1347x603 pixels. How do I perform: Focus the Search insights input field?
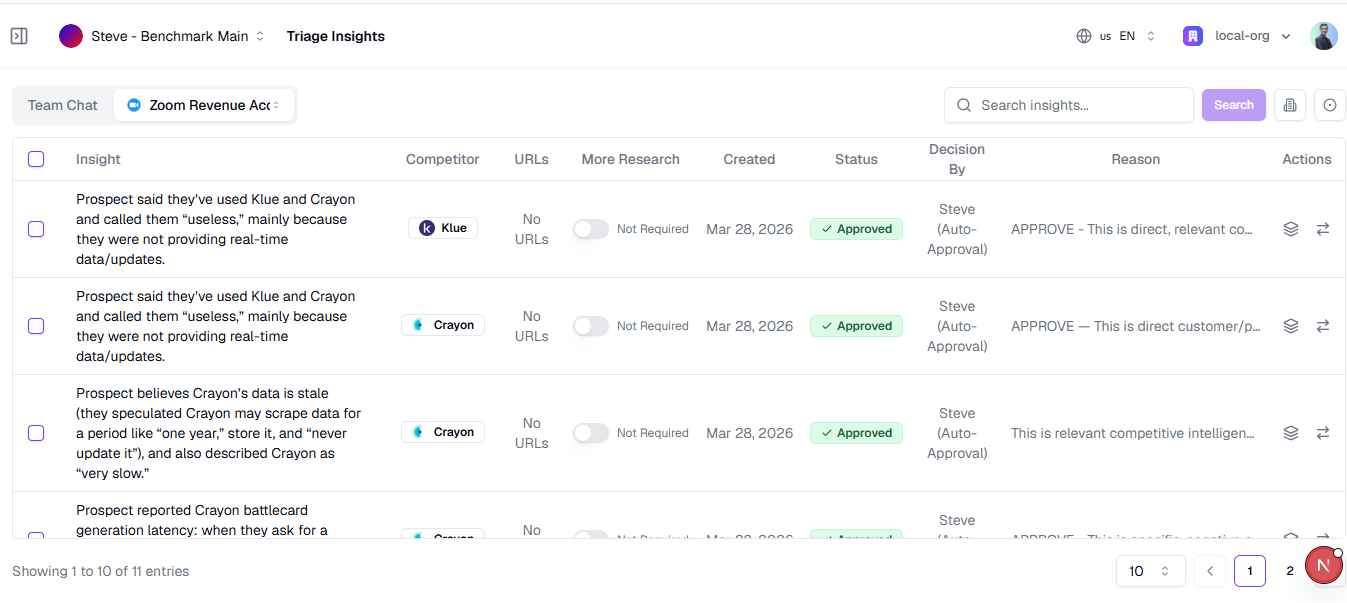(1069, 105)
